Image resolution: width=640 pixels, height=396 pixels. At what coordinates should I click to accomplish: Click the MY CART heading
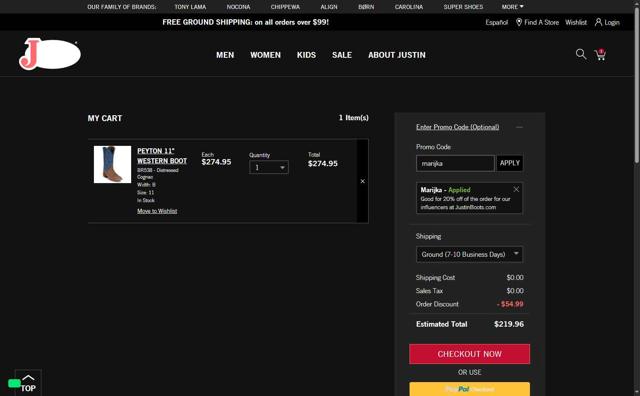[x=104, y=118]
